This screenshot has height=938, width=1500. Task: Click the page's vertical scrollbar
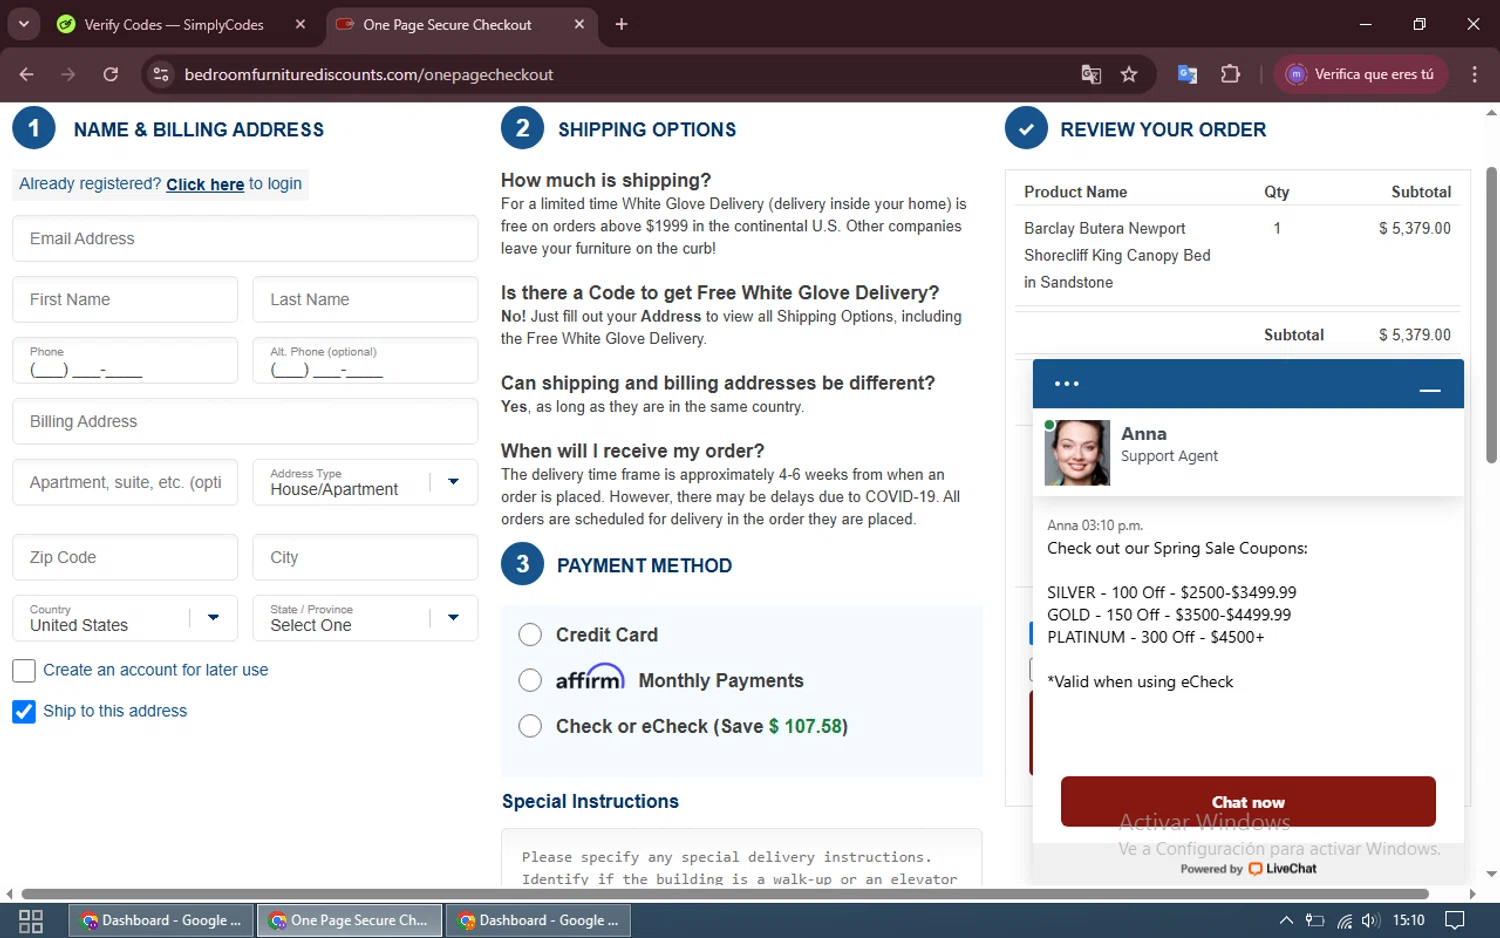1491,315
